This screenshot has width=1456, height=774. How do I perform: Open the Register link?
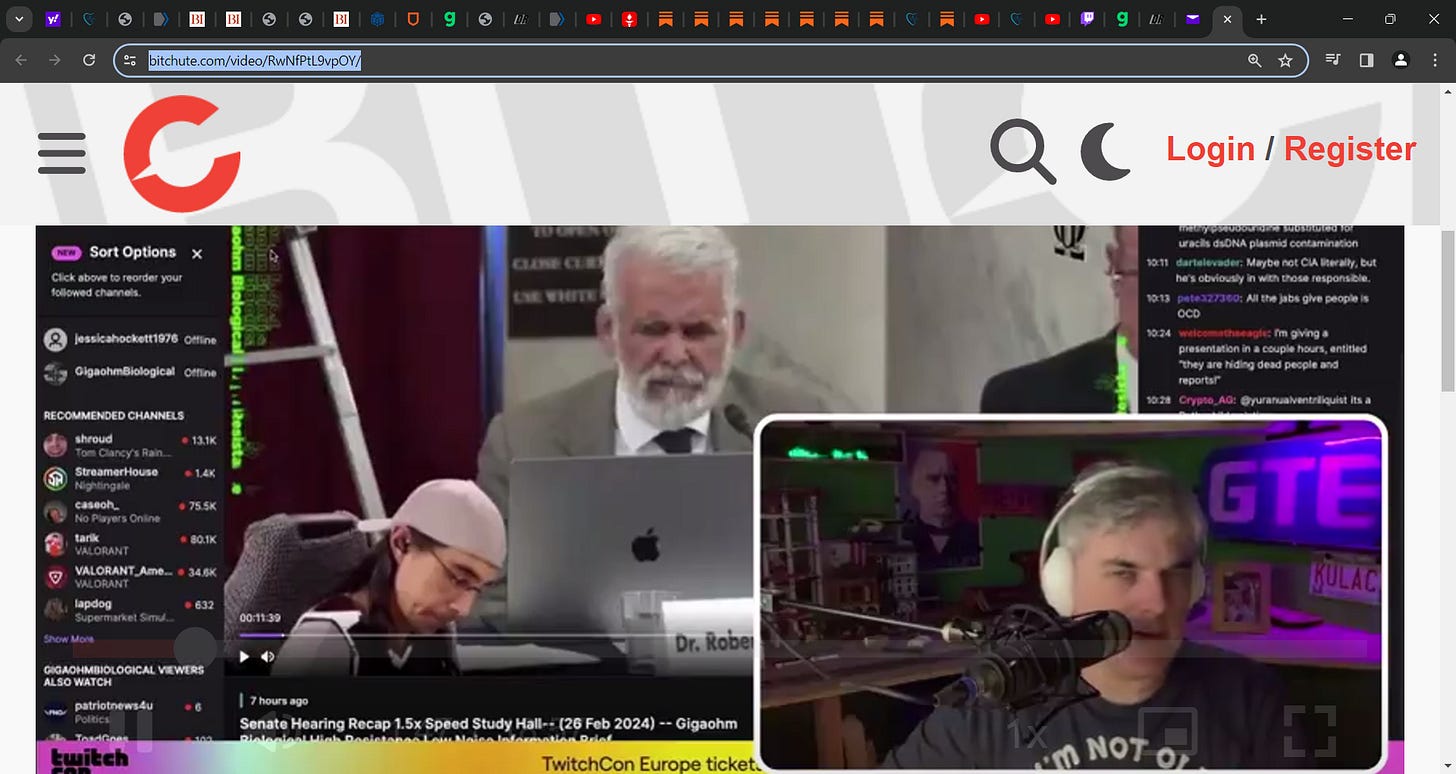1350,149
